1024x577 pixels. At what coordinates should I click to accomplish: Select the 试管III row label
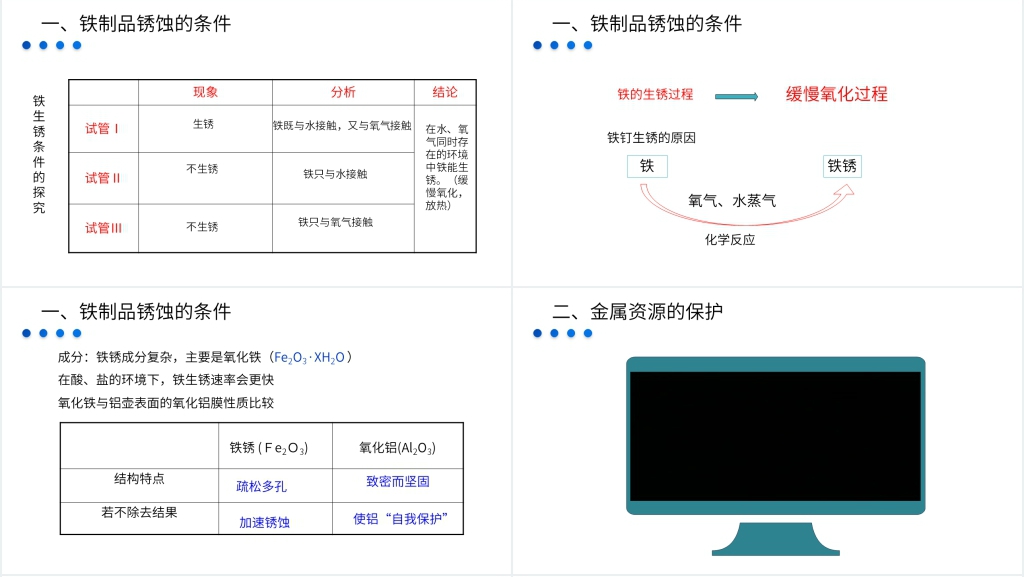tap(103, 228)
